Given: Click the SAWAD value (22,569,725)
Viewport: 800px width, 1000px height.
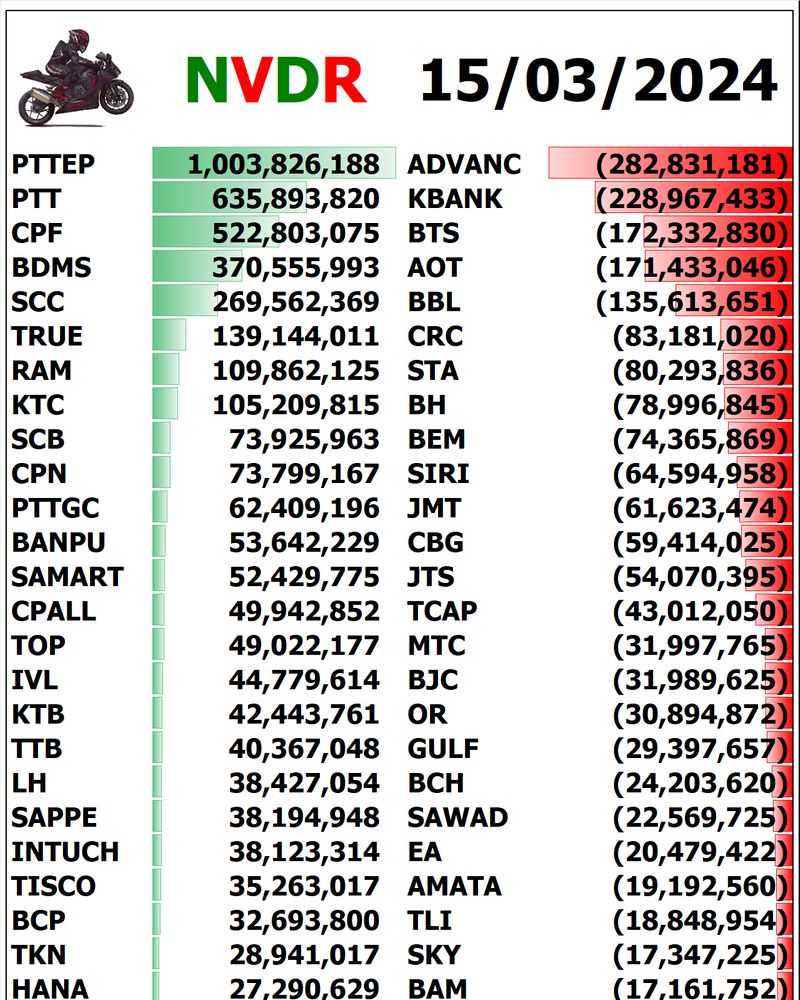Looking at the screenshot, I should coord(700,817).
